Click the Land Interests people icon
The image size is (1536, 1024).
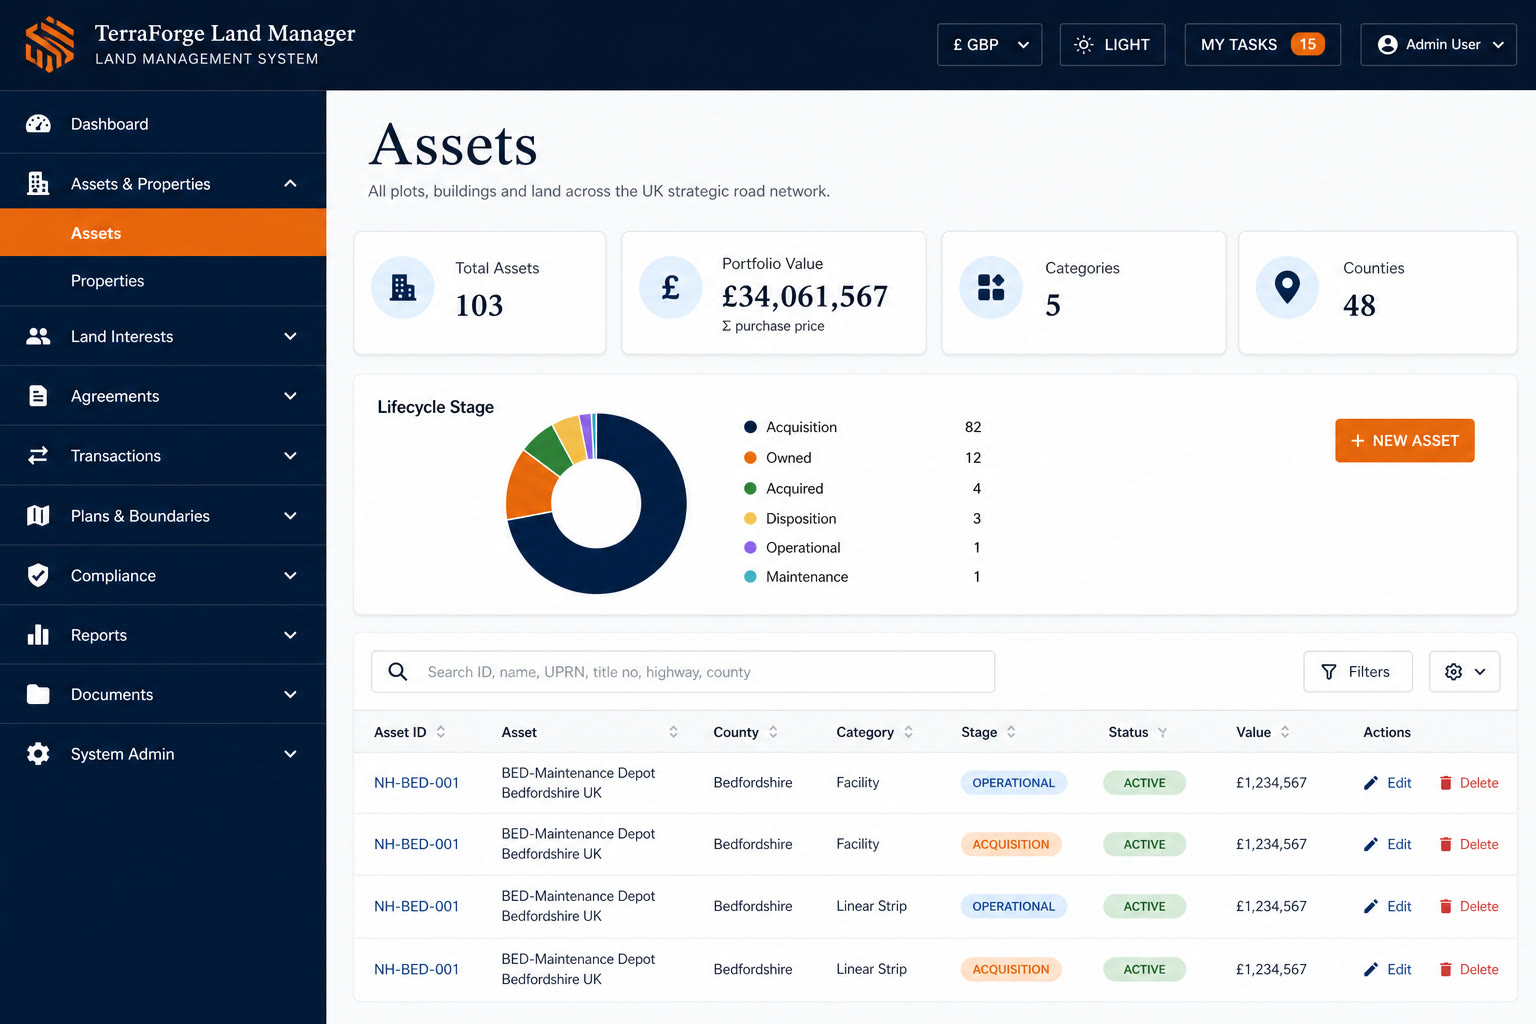38,336
